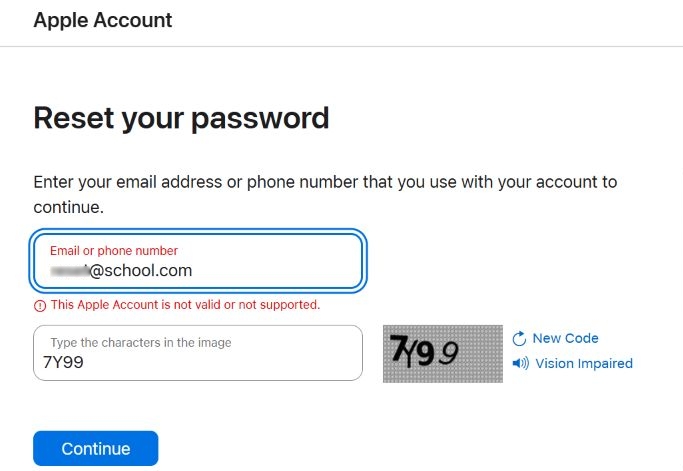Click the captcha image showing 7Y99
Screen dimensions: 683x471
[x=442, y=352]
